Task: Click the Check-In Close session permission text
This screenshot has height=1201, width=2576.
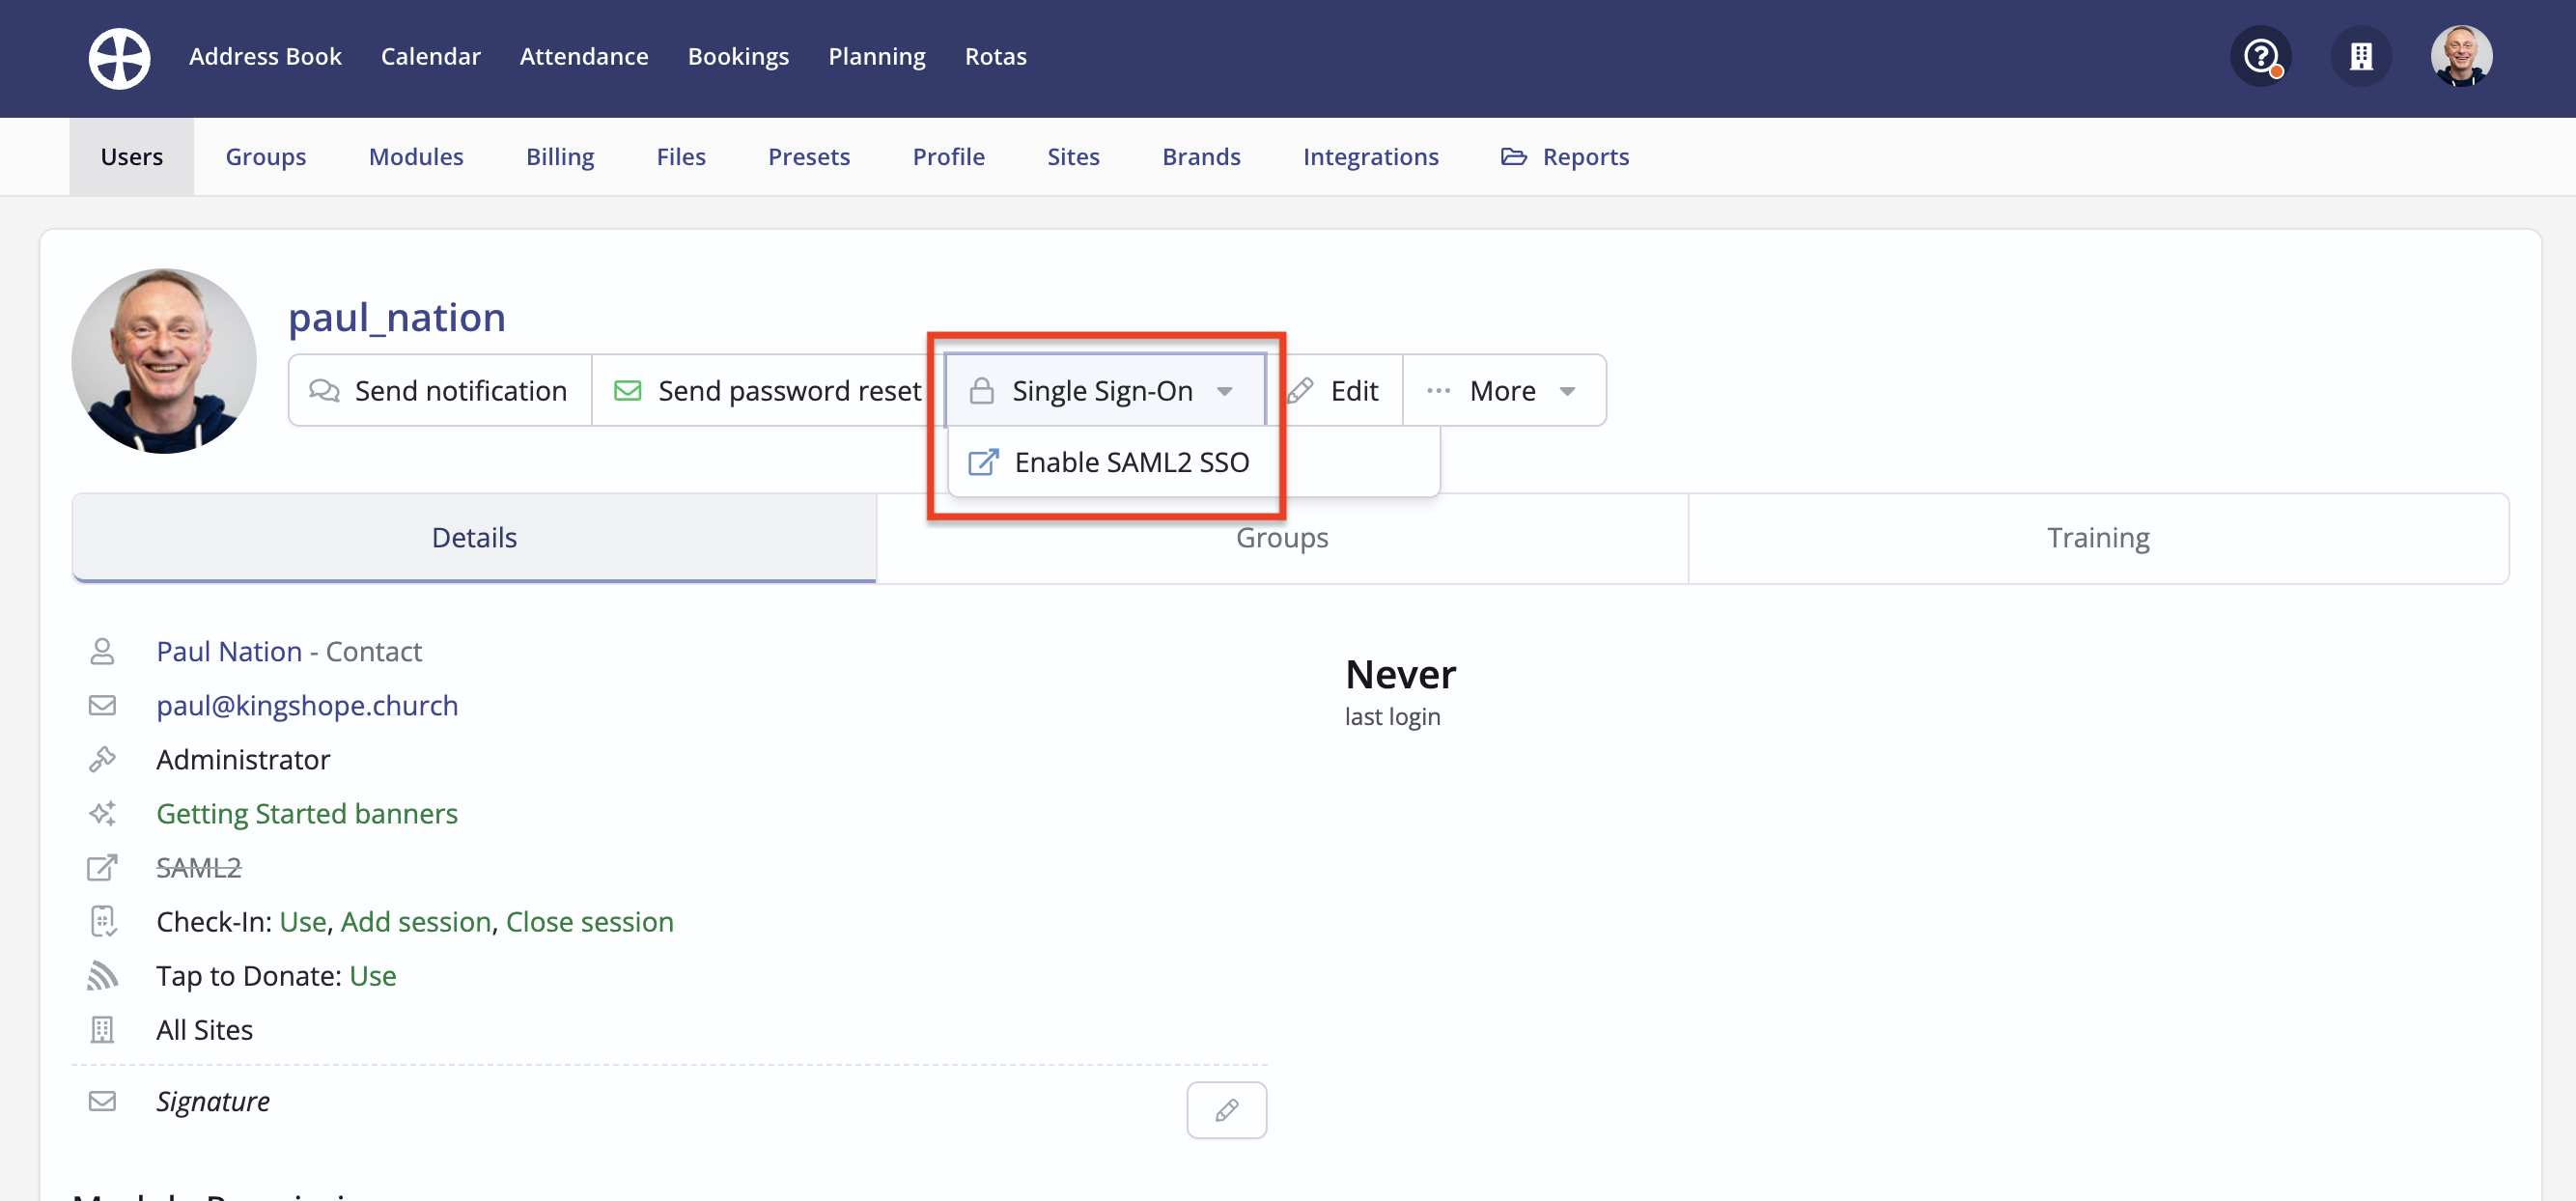Action: click(590, 921)
